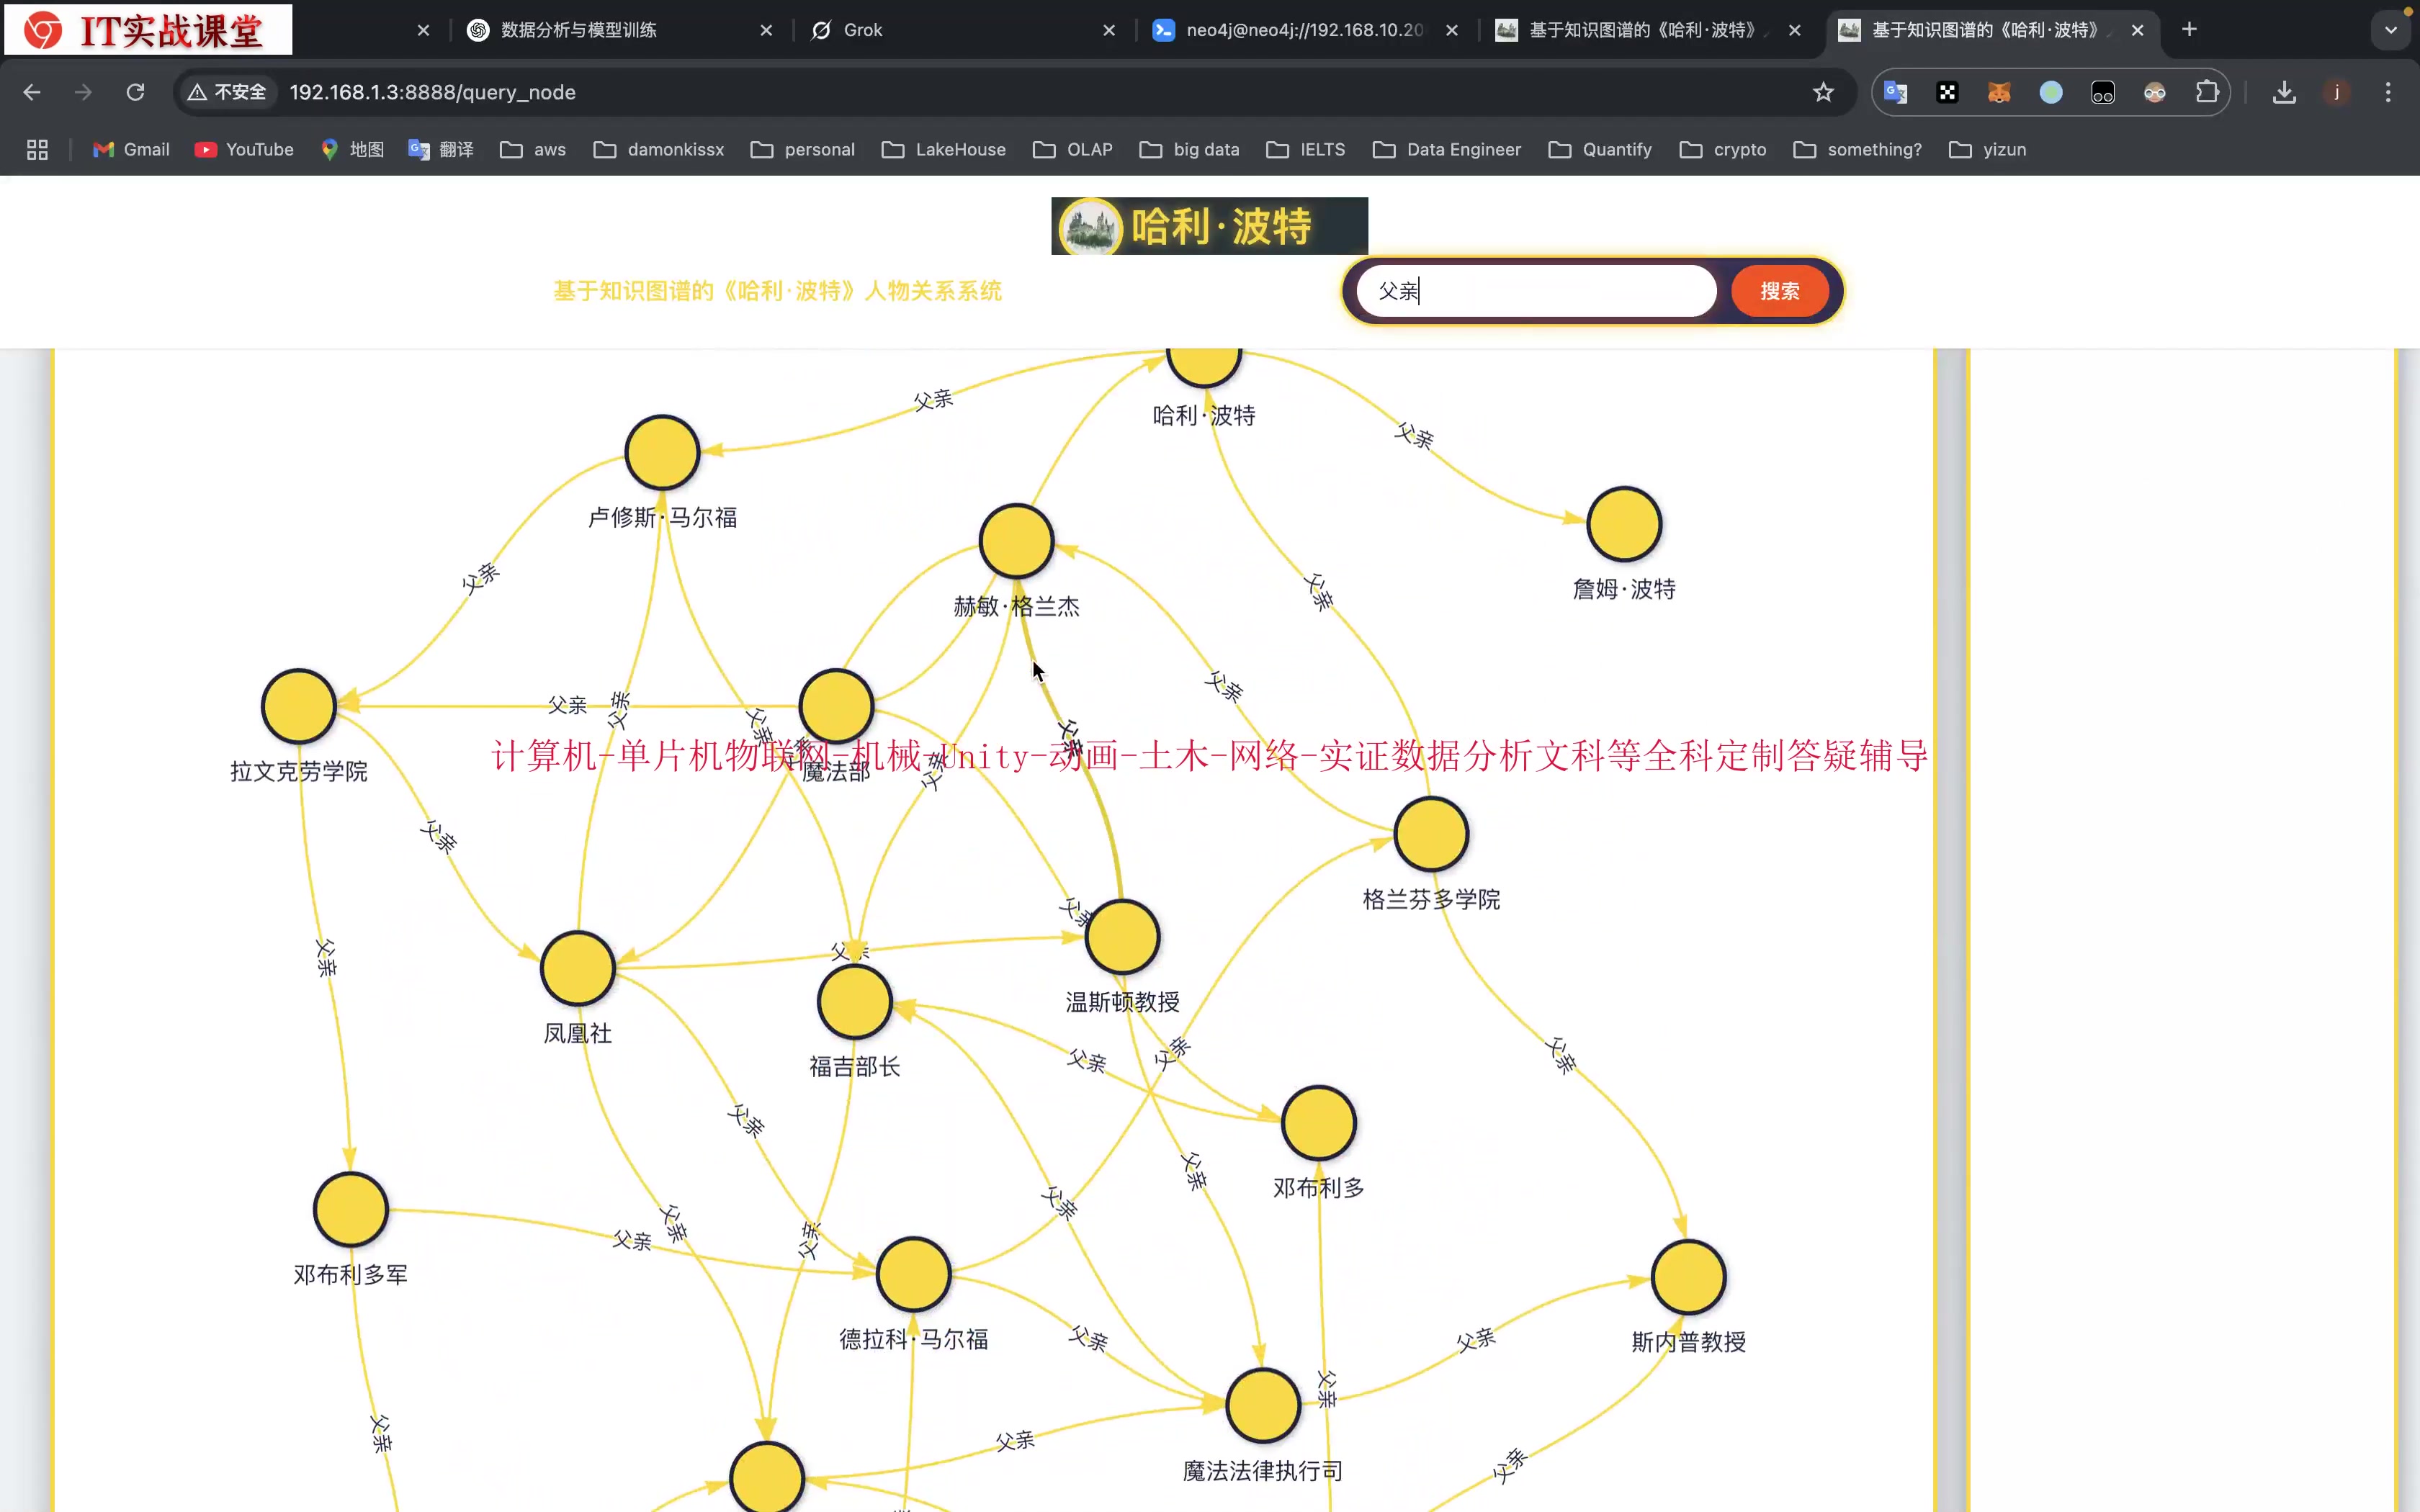Click the 赫敏·格兰杰 graph node

pyautogui.click(x=1016, y=541)
